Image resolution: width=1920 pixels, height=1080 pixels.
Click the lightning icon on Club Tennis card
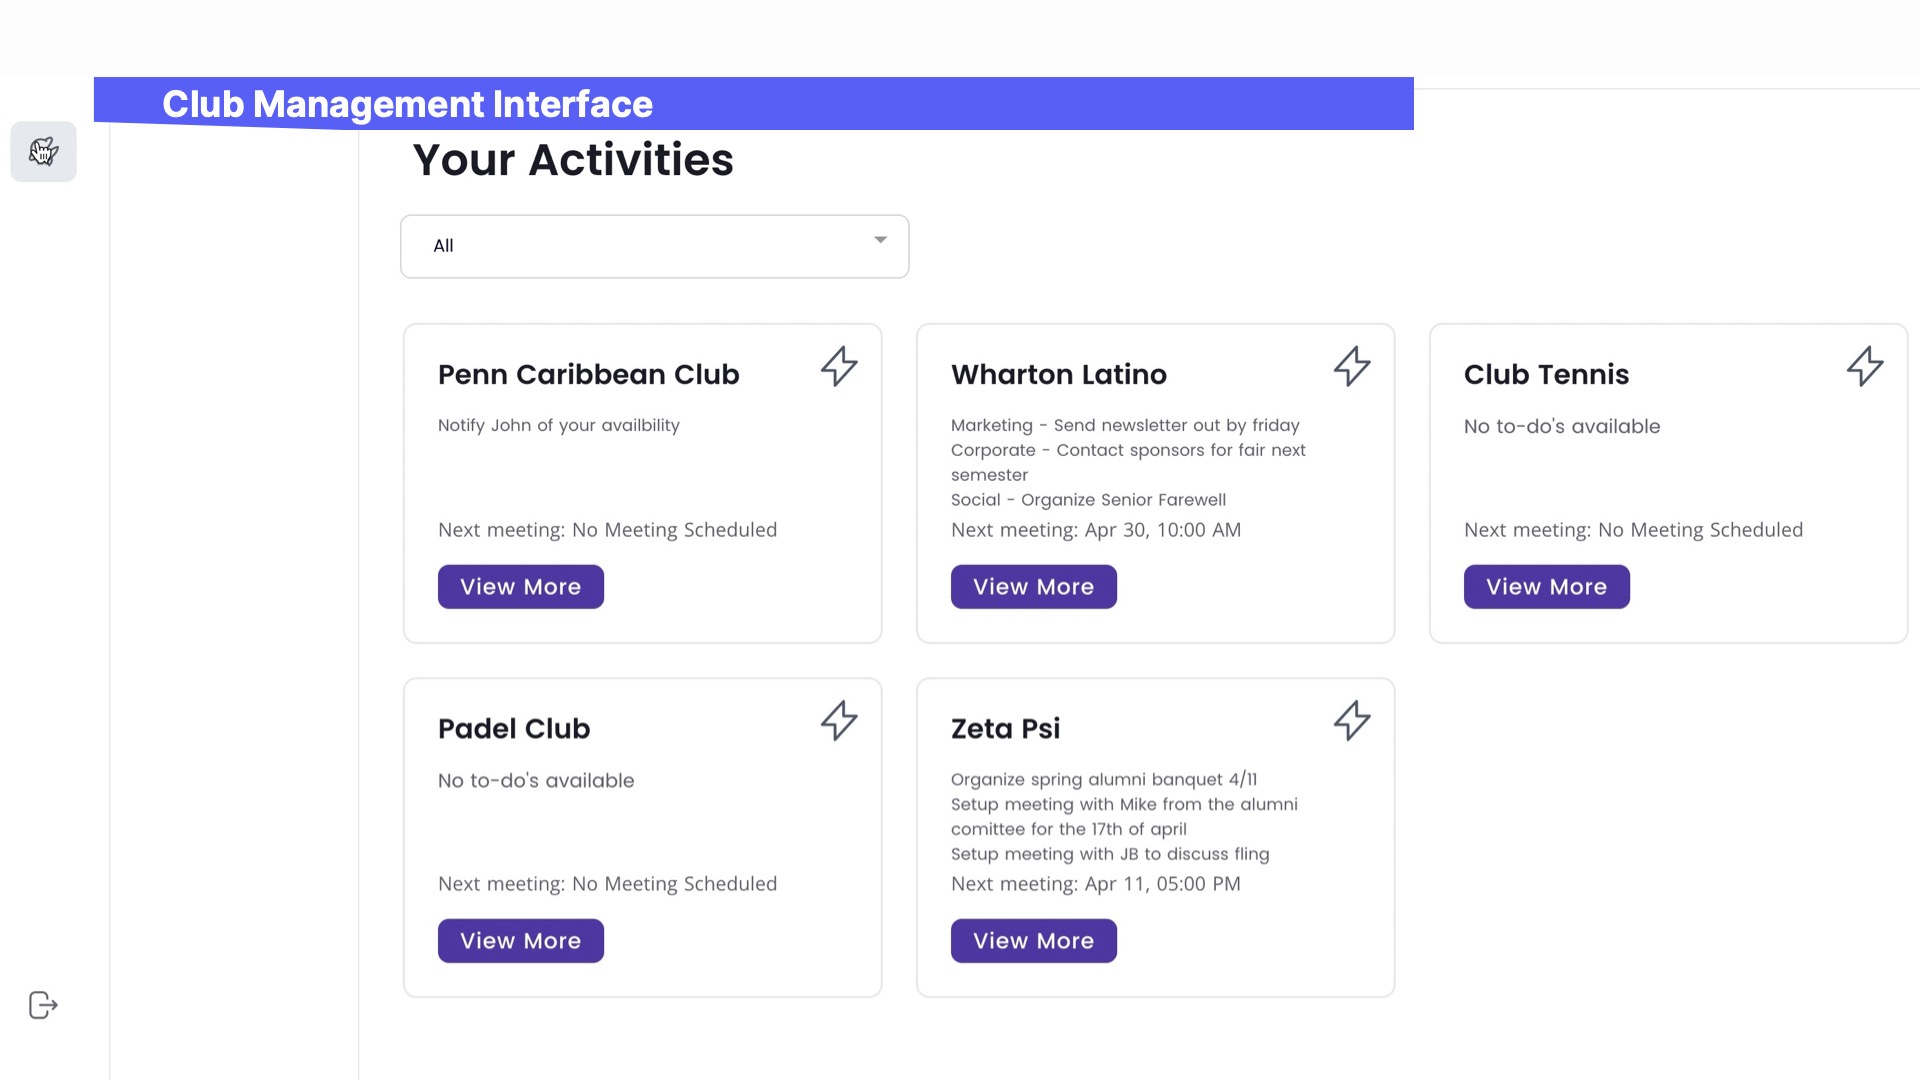[x=1865, y=366]
